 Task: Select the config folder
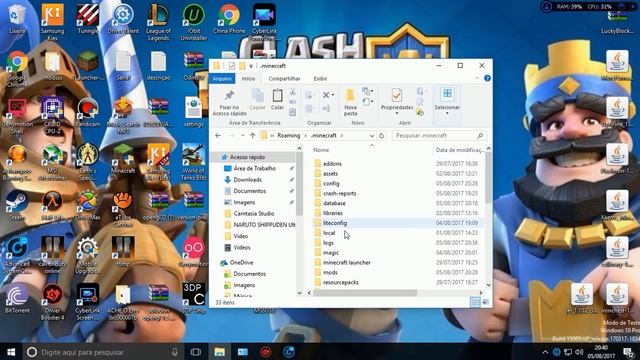pyautogui.click(x=331, y=184)
